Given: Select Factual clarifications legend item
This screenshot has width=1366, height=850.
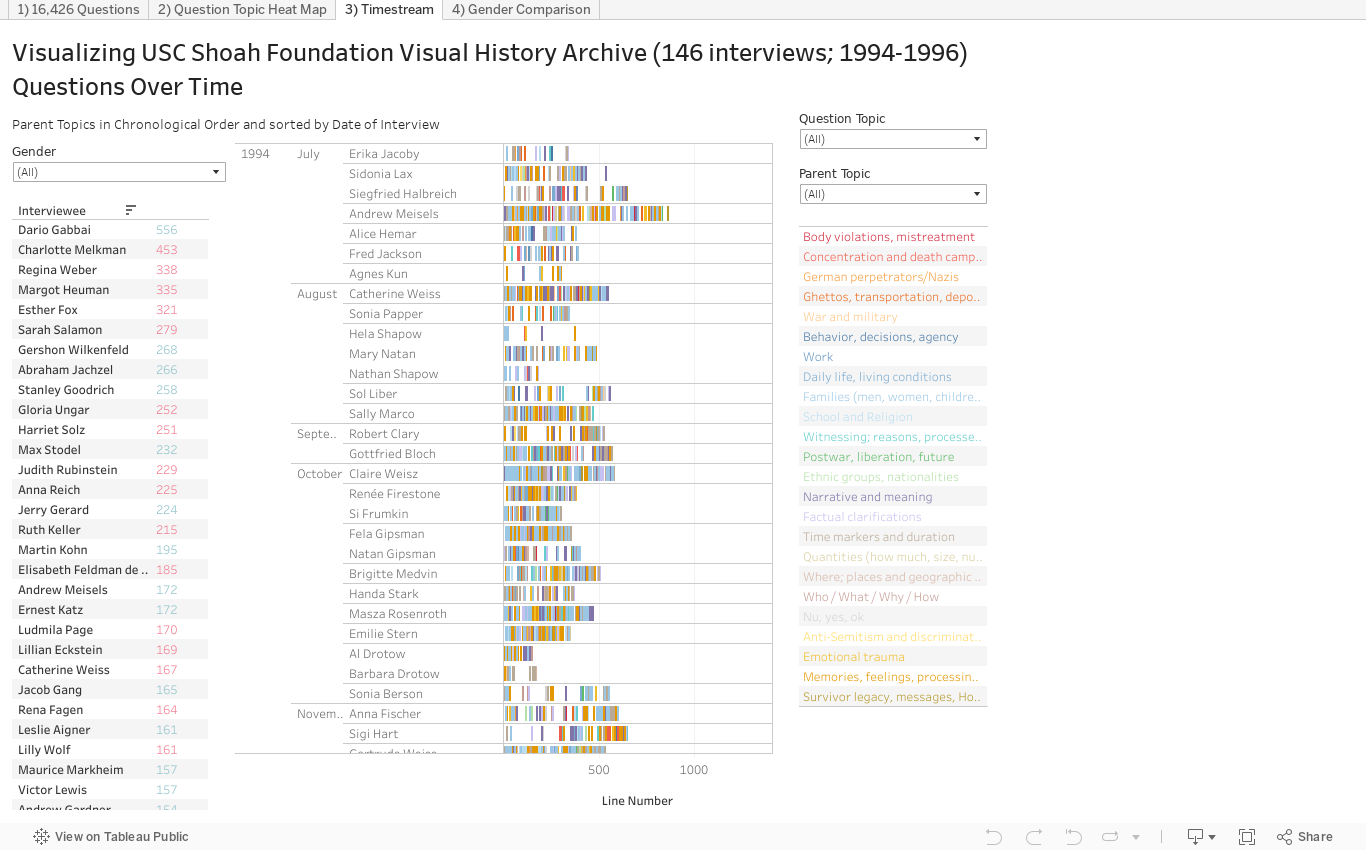Looking at the screenshot, I should 893,517.
